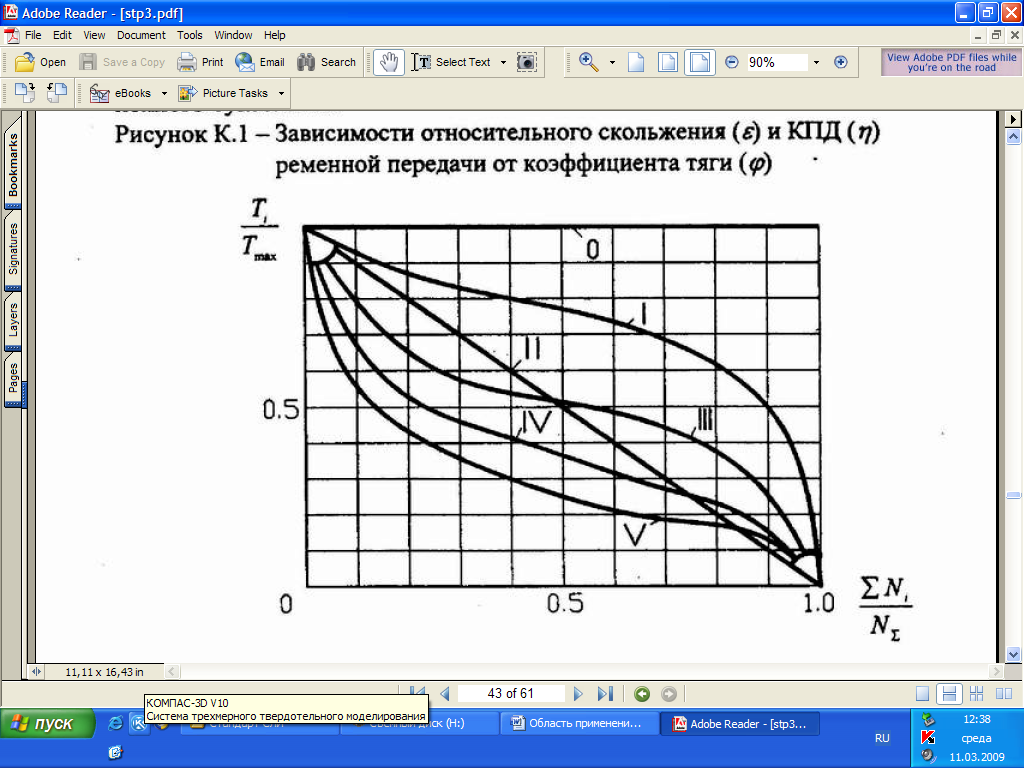Screen dimensions: 1024x768
Task: Choose the Select Text tool
Action: coord(451,62)
